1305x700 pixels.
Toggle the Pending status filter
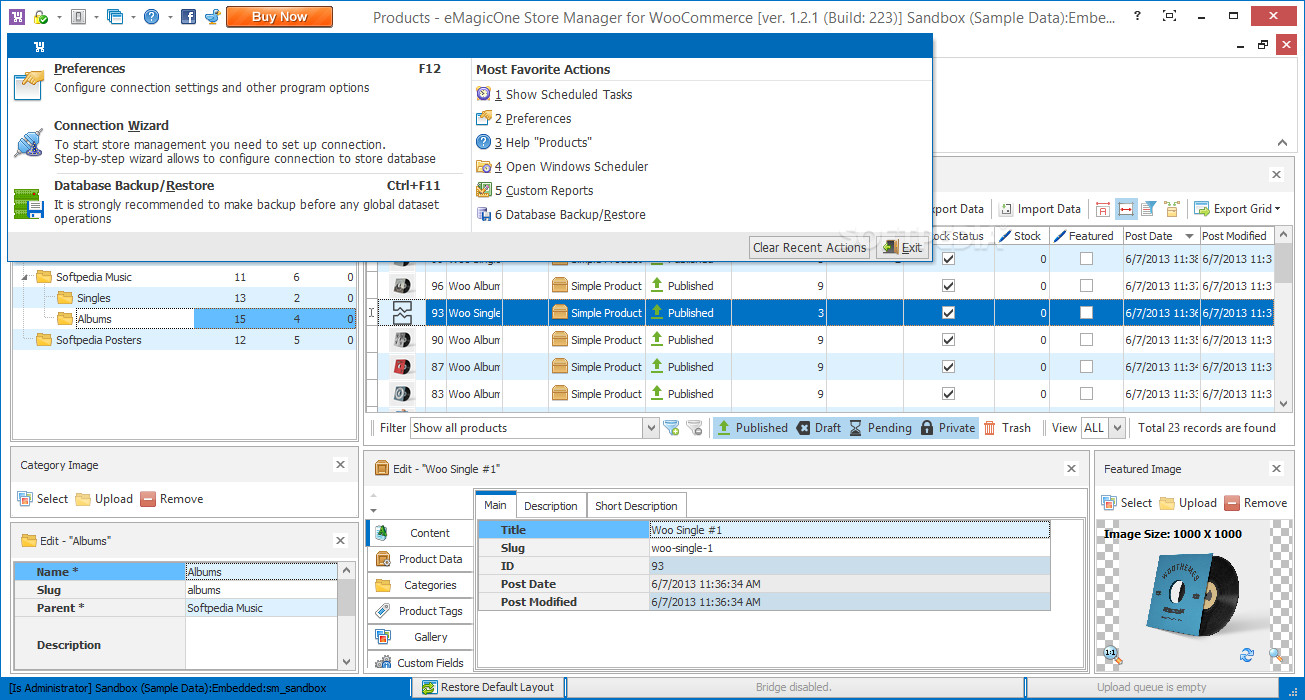coord(880,428)
